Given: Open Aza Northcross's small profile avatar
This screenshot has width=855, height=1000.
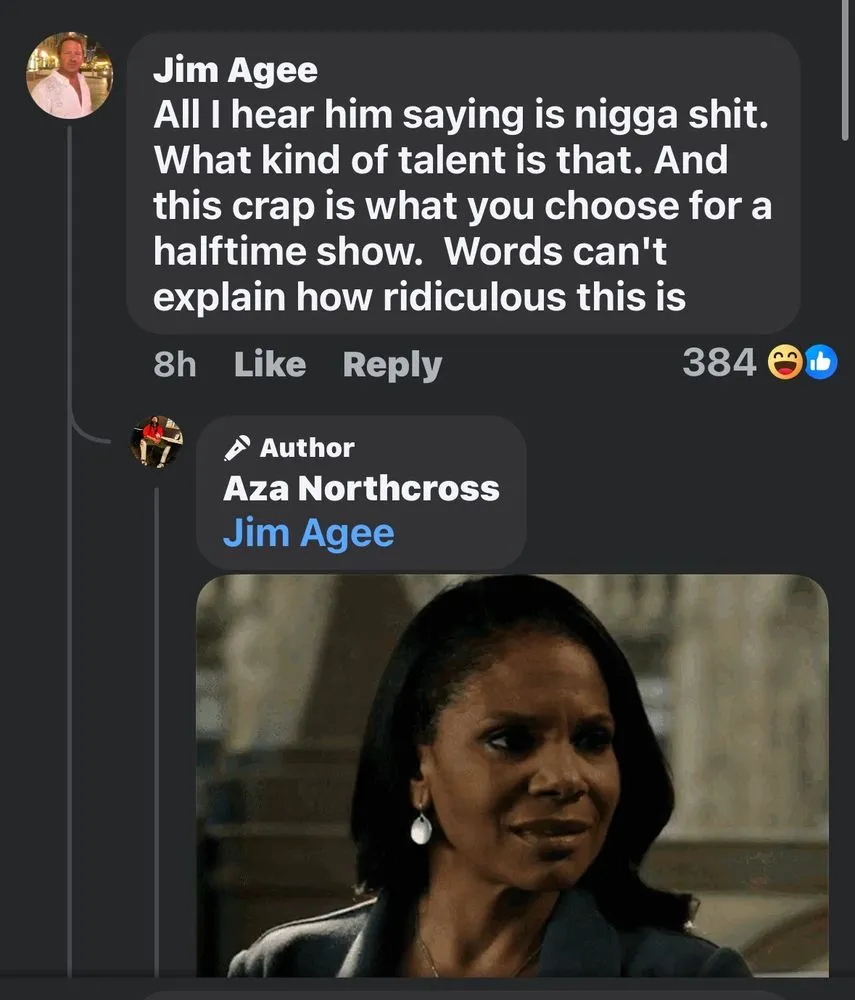Looking at the screenshot, I should tap(157, 442).
